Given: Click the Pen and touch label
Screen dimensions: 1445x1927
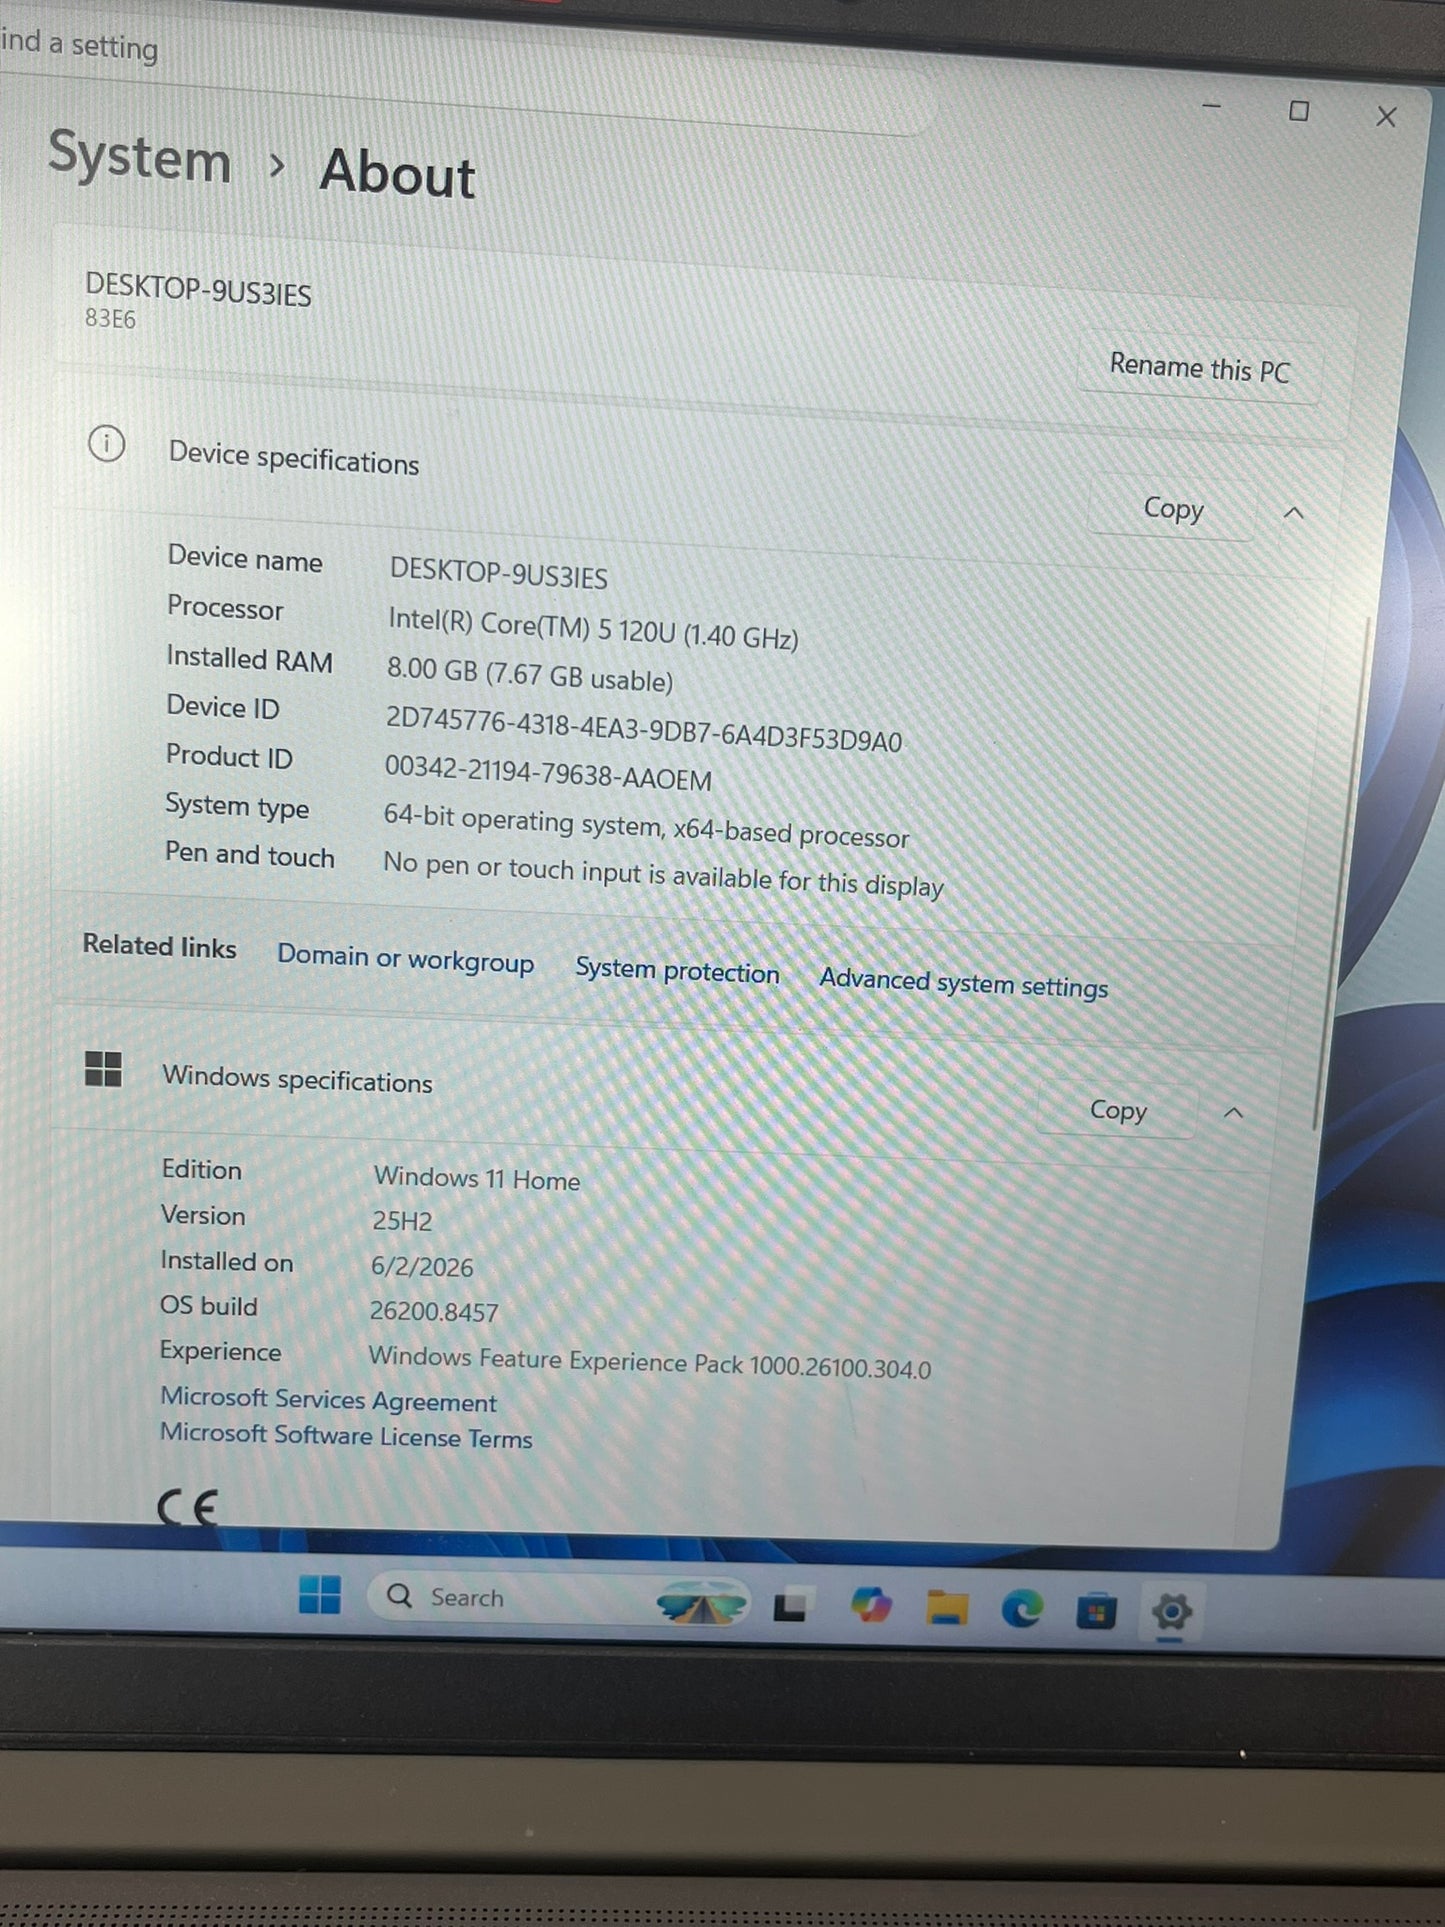Looking at the screenshot, I should click(249, 855).
